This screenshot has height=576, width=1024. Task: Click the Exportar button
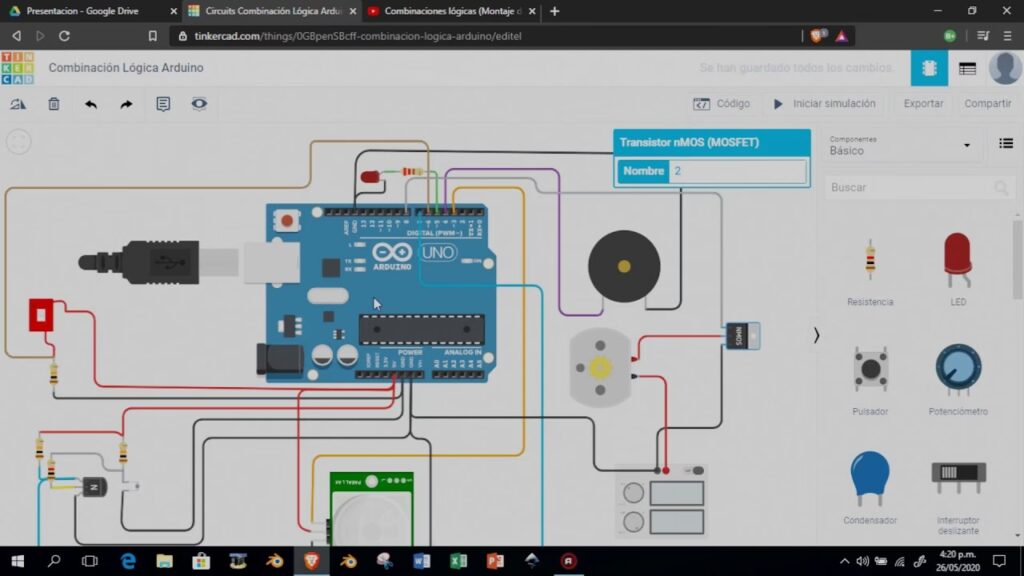pos(923,104)
